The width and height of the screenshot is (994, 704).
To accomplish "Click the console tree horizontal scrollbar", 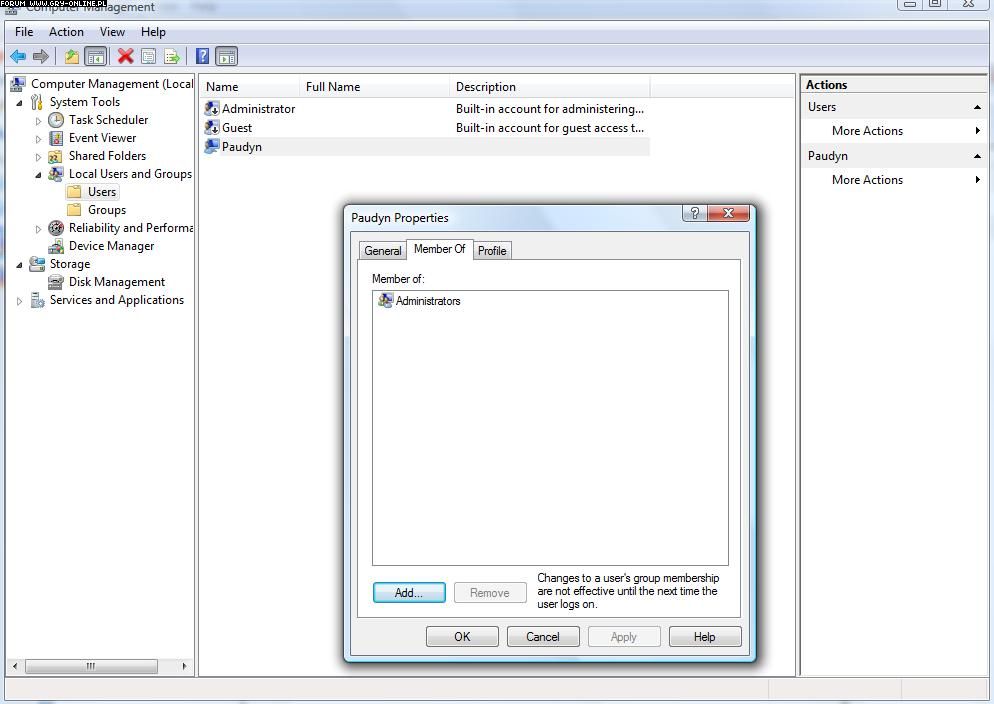I will pyautogui.click(x=90, y=666).
